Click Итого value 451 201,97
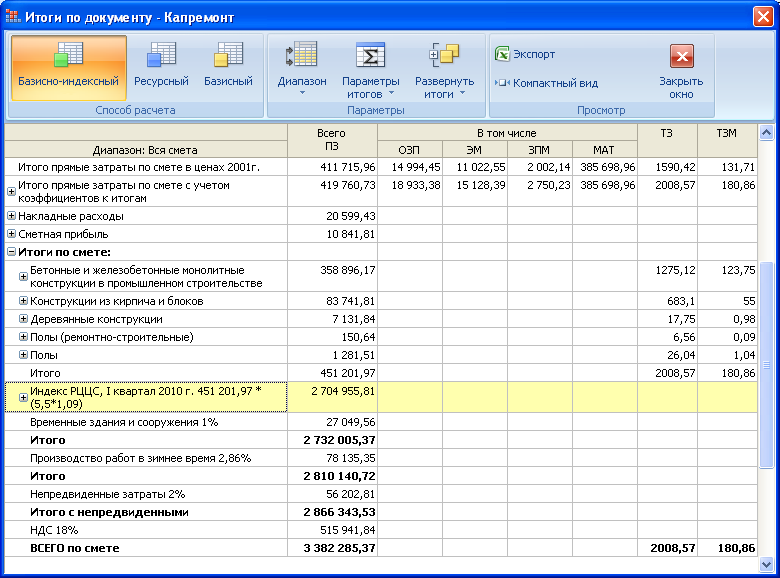This screenshot has height=578, width=780. click(x=347, y=373)
